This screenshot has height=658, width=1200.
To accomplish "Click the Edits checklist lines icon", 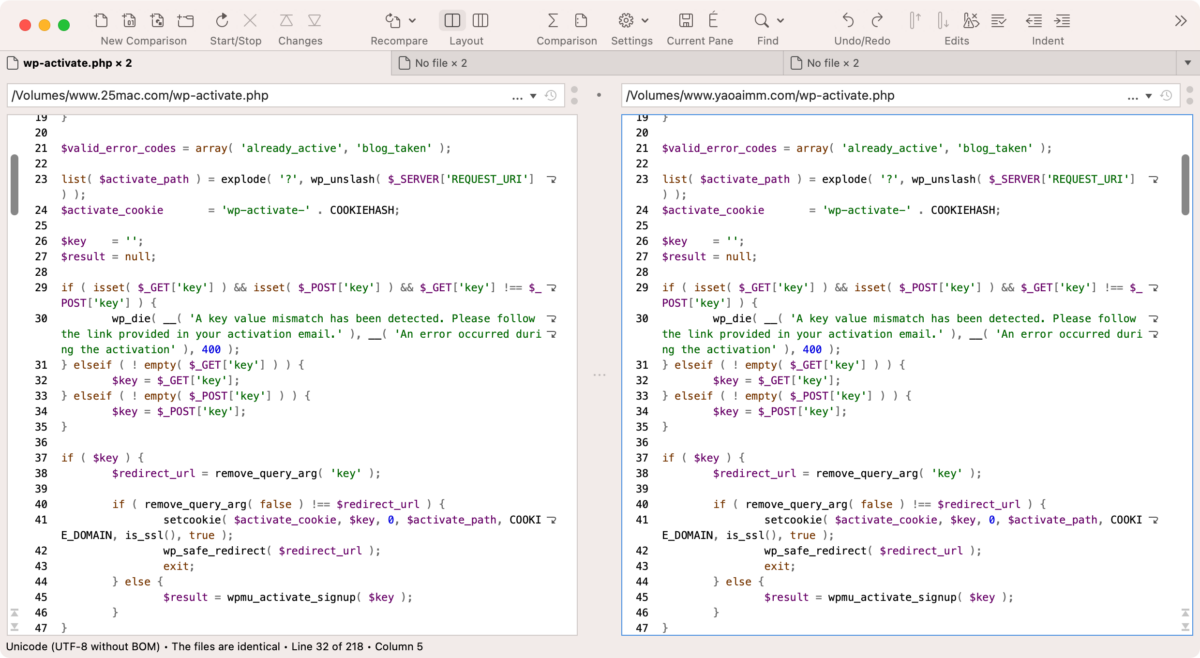I will [x=999, y=20].
